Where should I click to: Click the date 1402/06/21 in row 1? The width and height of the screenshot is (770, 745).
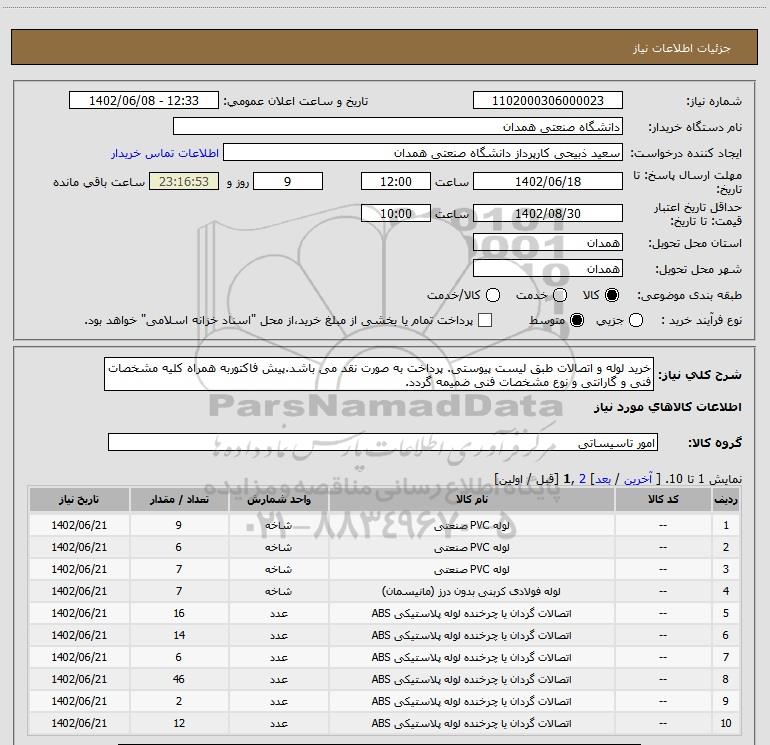(79, 525)
